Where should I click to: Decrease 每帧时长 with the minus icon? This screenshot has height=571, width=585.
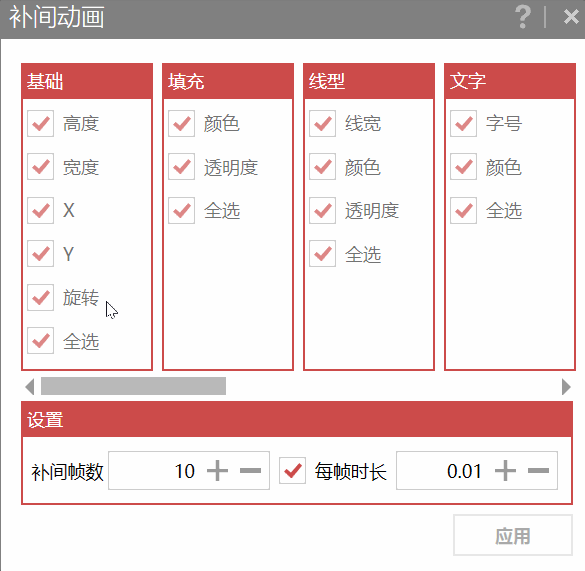tap(538, 471)
